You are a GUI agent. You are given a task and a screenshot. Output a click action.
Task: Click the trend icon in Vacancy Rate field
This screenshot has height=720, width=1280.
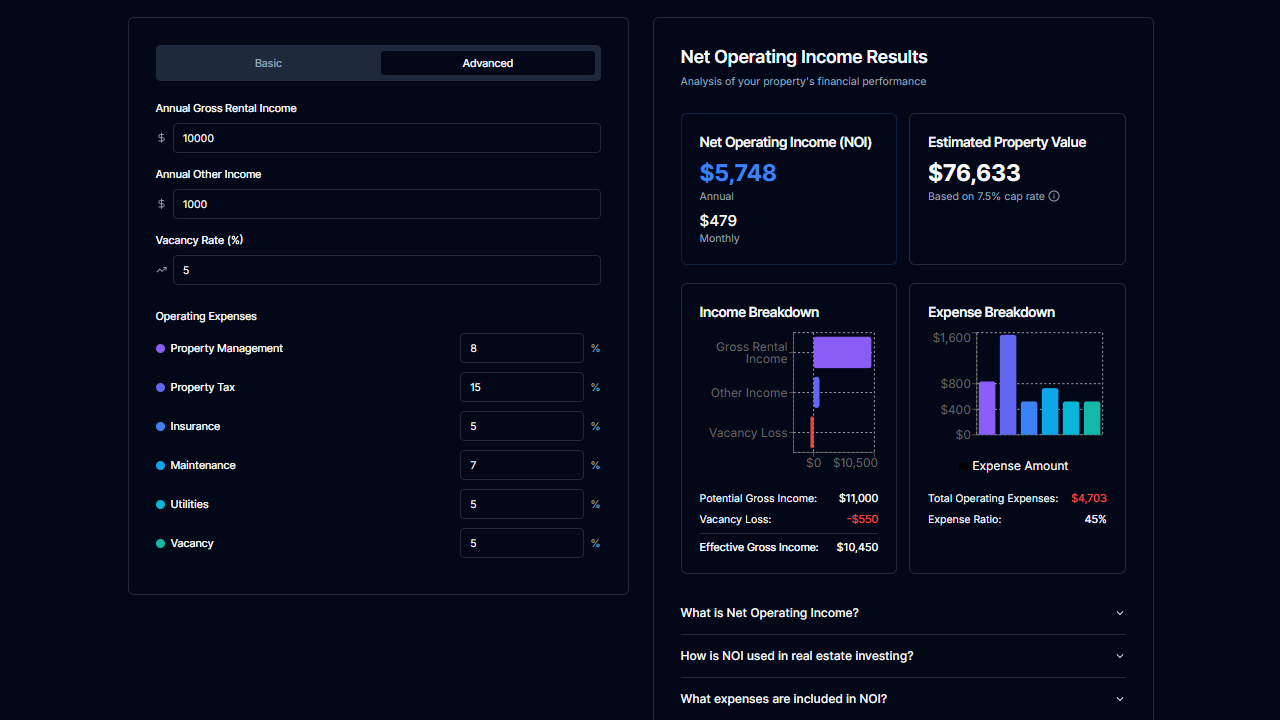click(x=161, y=270)
